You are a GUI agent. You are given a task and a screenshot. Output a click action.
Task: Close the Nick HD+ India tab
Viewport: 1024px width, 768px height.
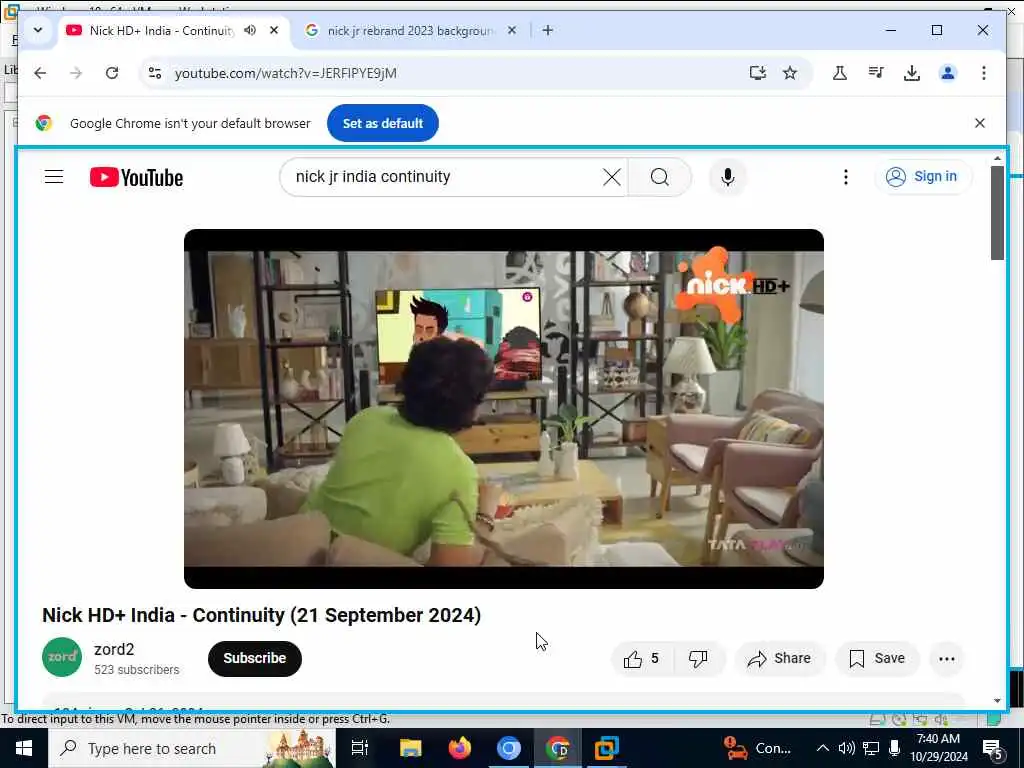point(274,30)
